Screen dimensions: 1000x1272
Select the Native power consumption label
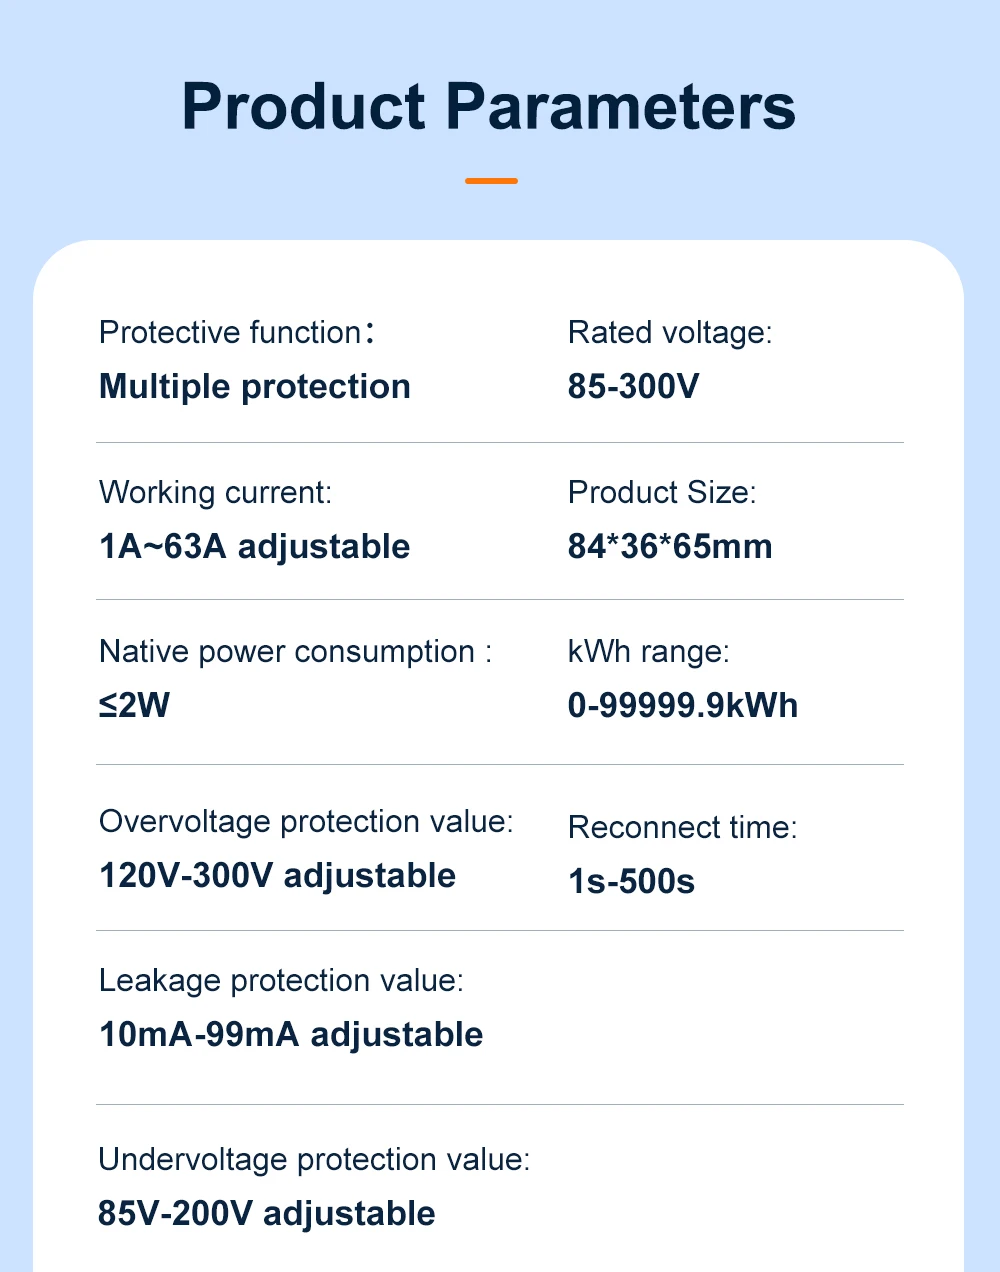295,651
